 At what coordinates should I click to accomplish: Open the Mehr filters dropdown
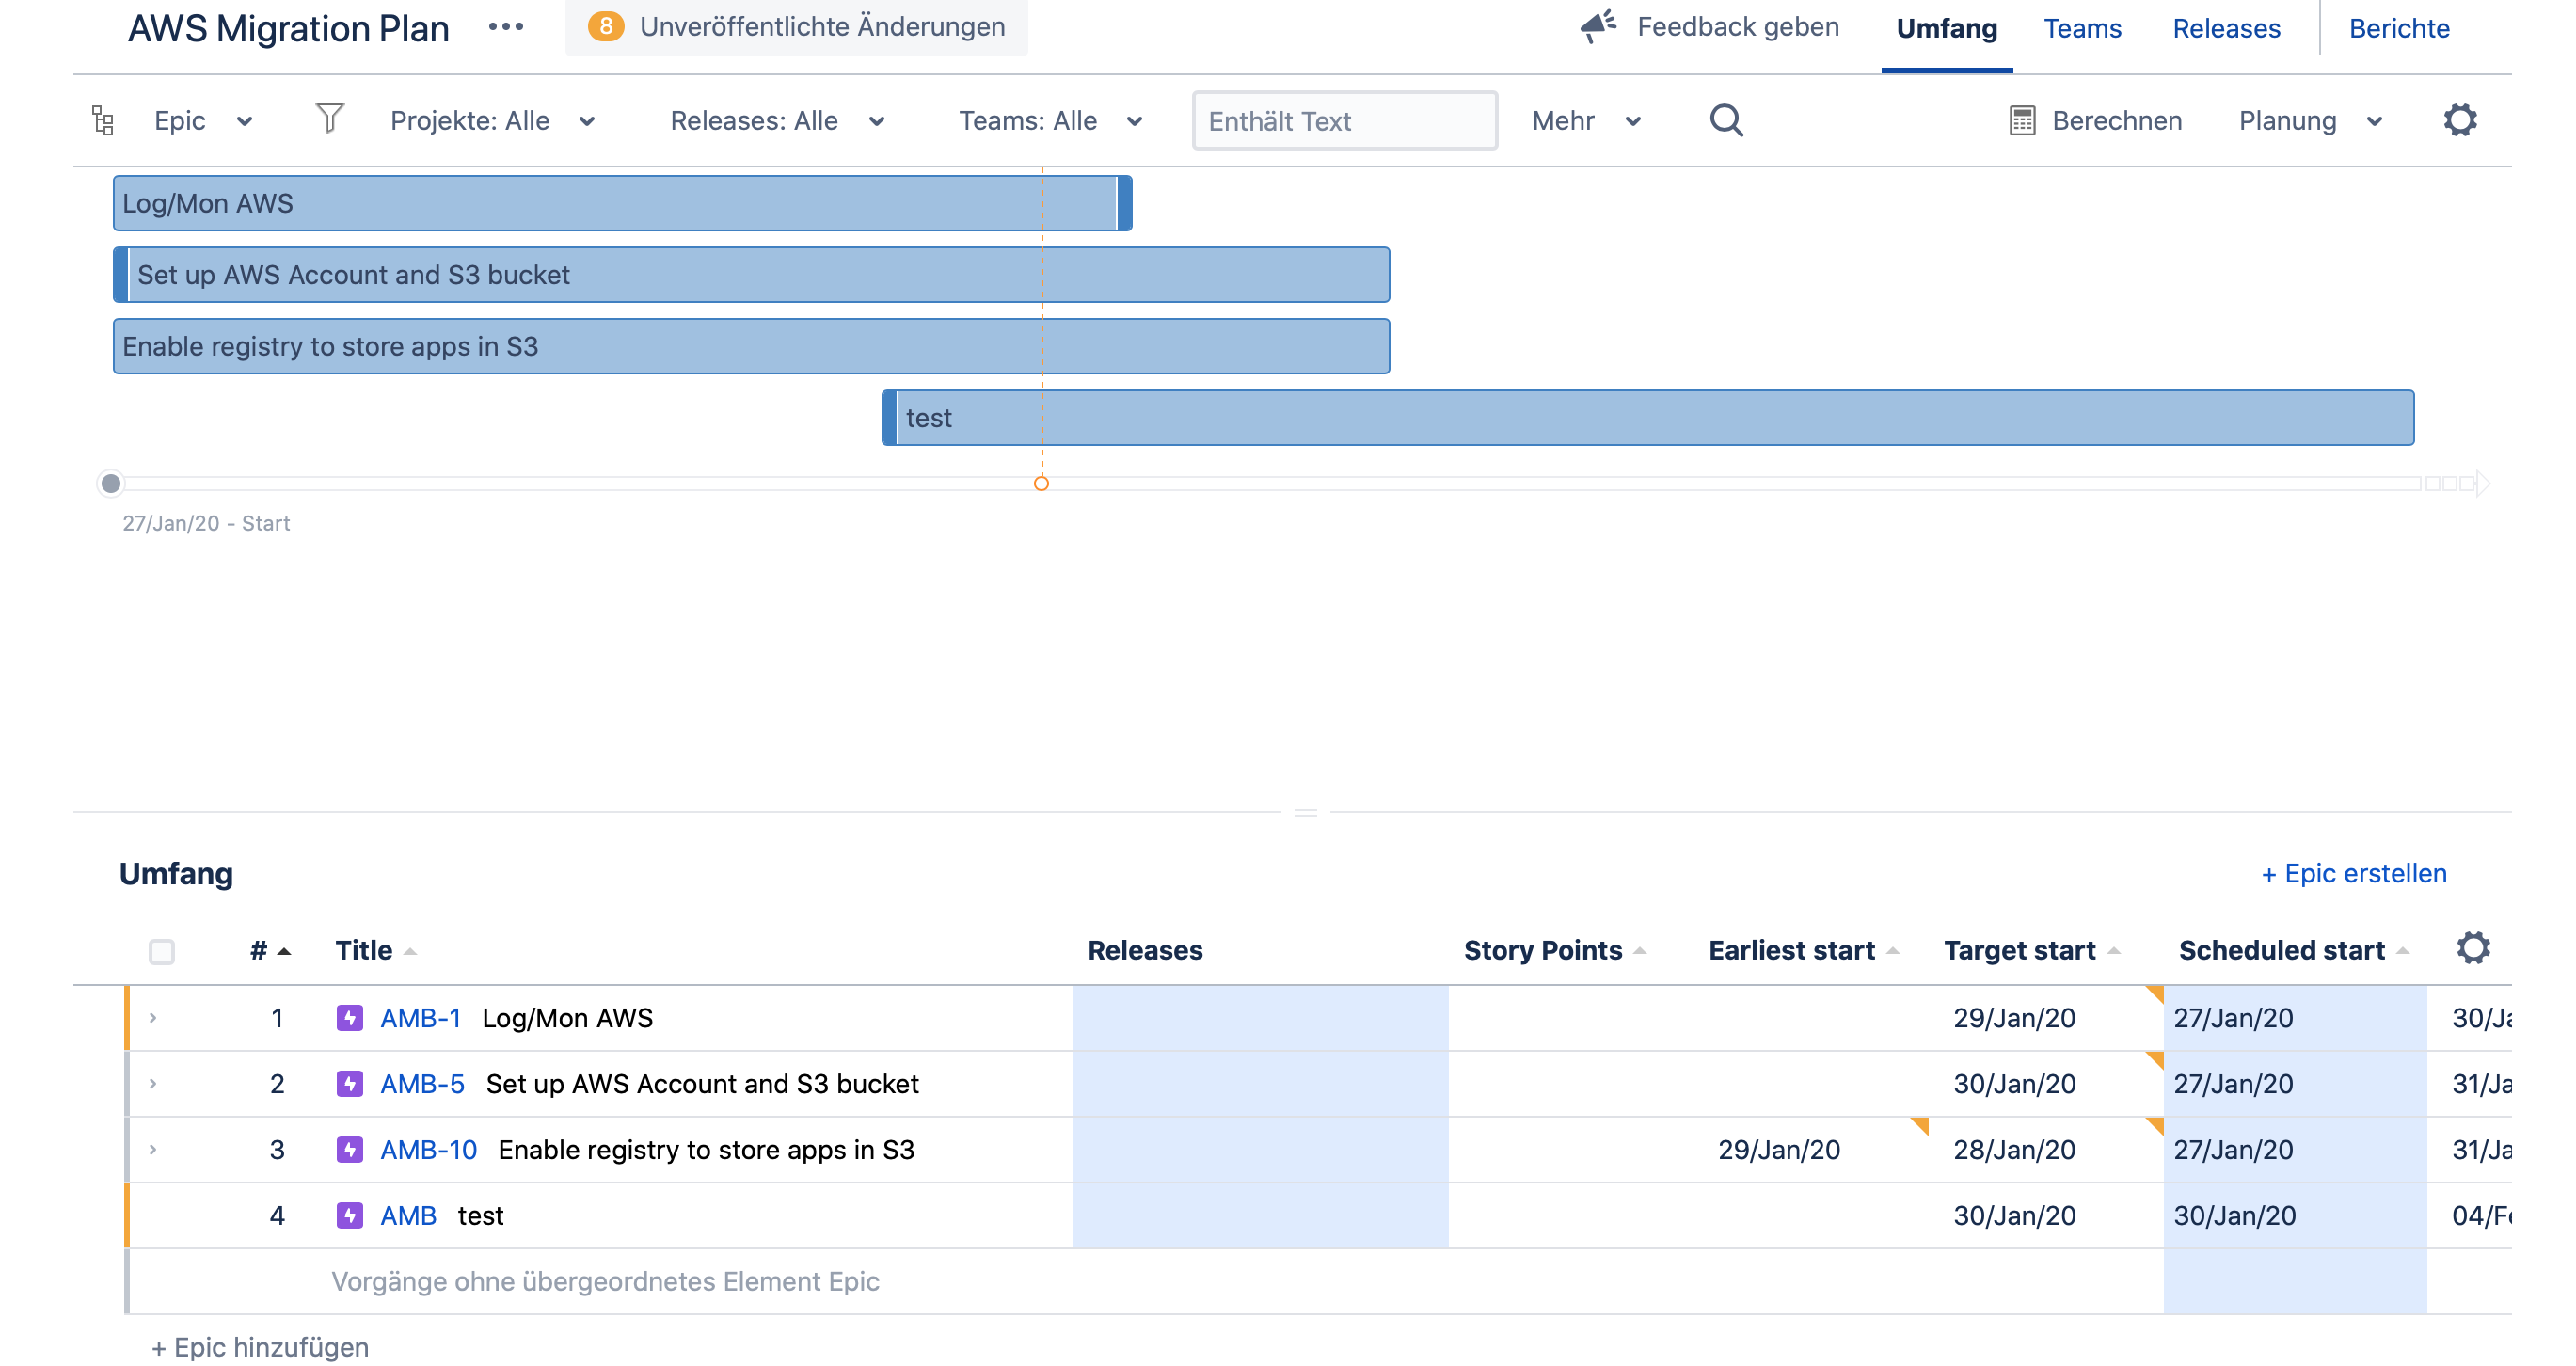point(1587,121)
